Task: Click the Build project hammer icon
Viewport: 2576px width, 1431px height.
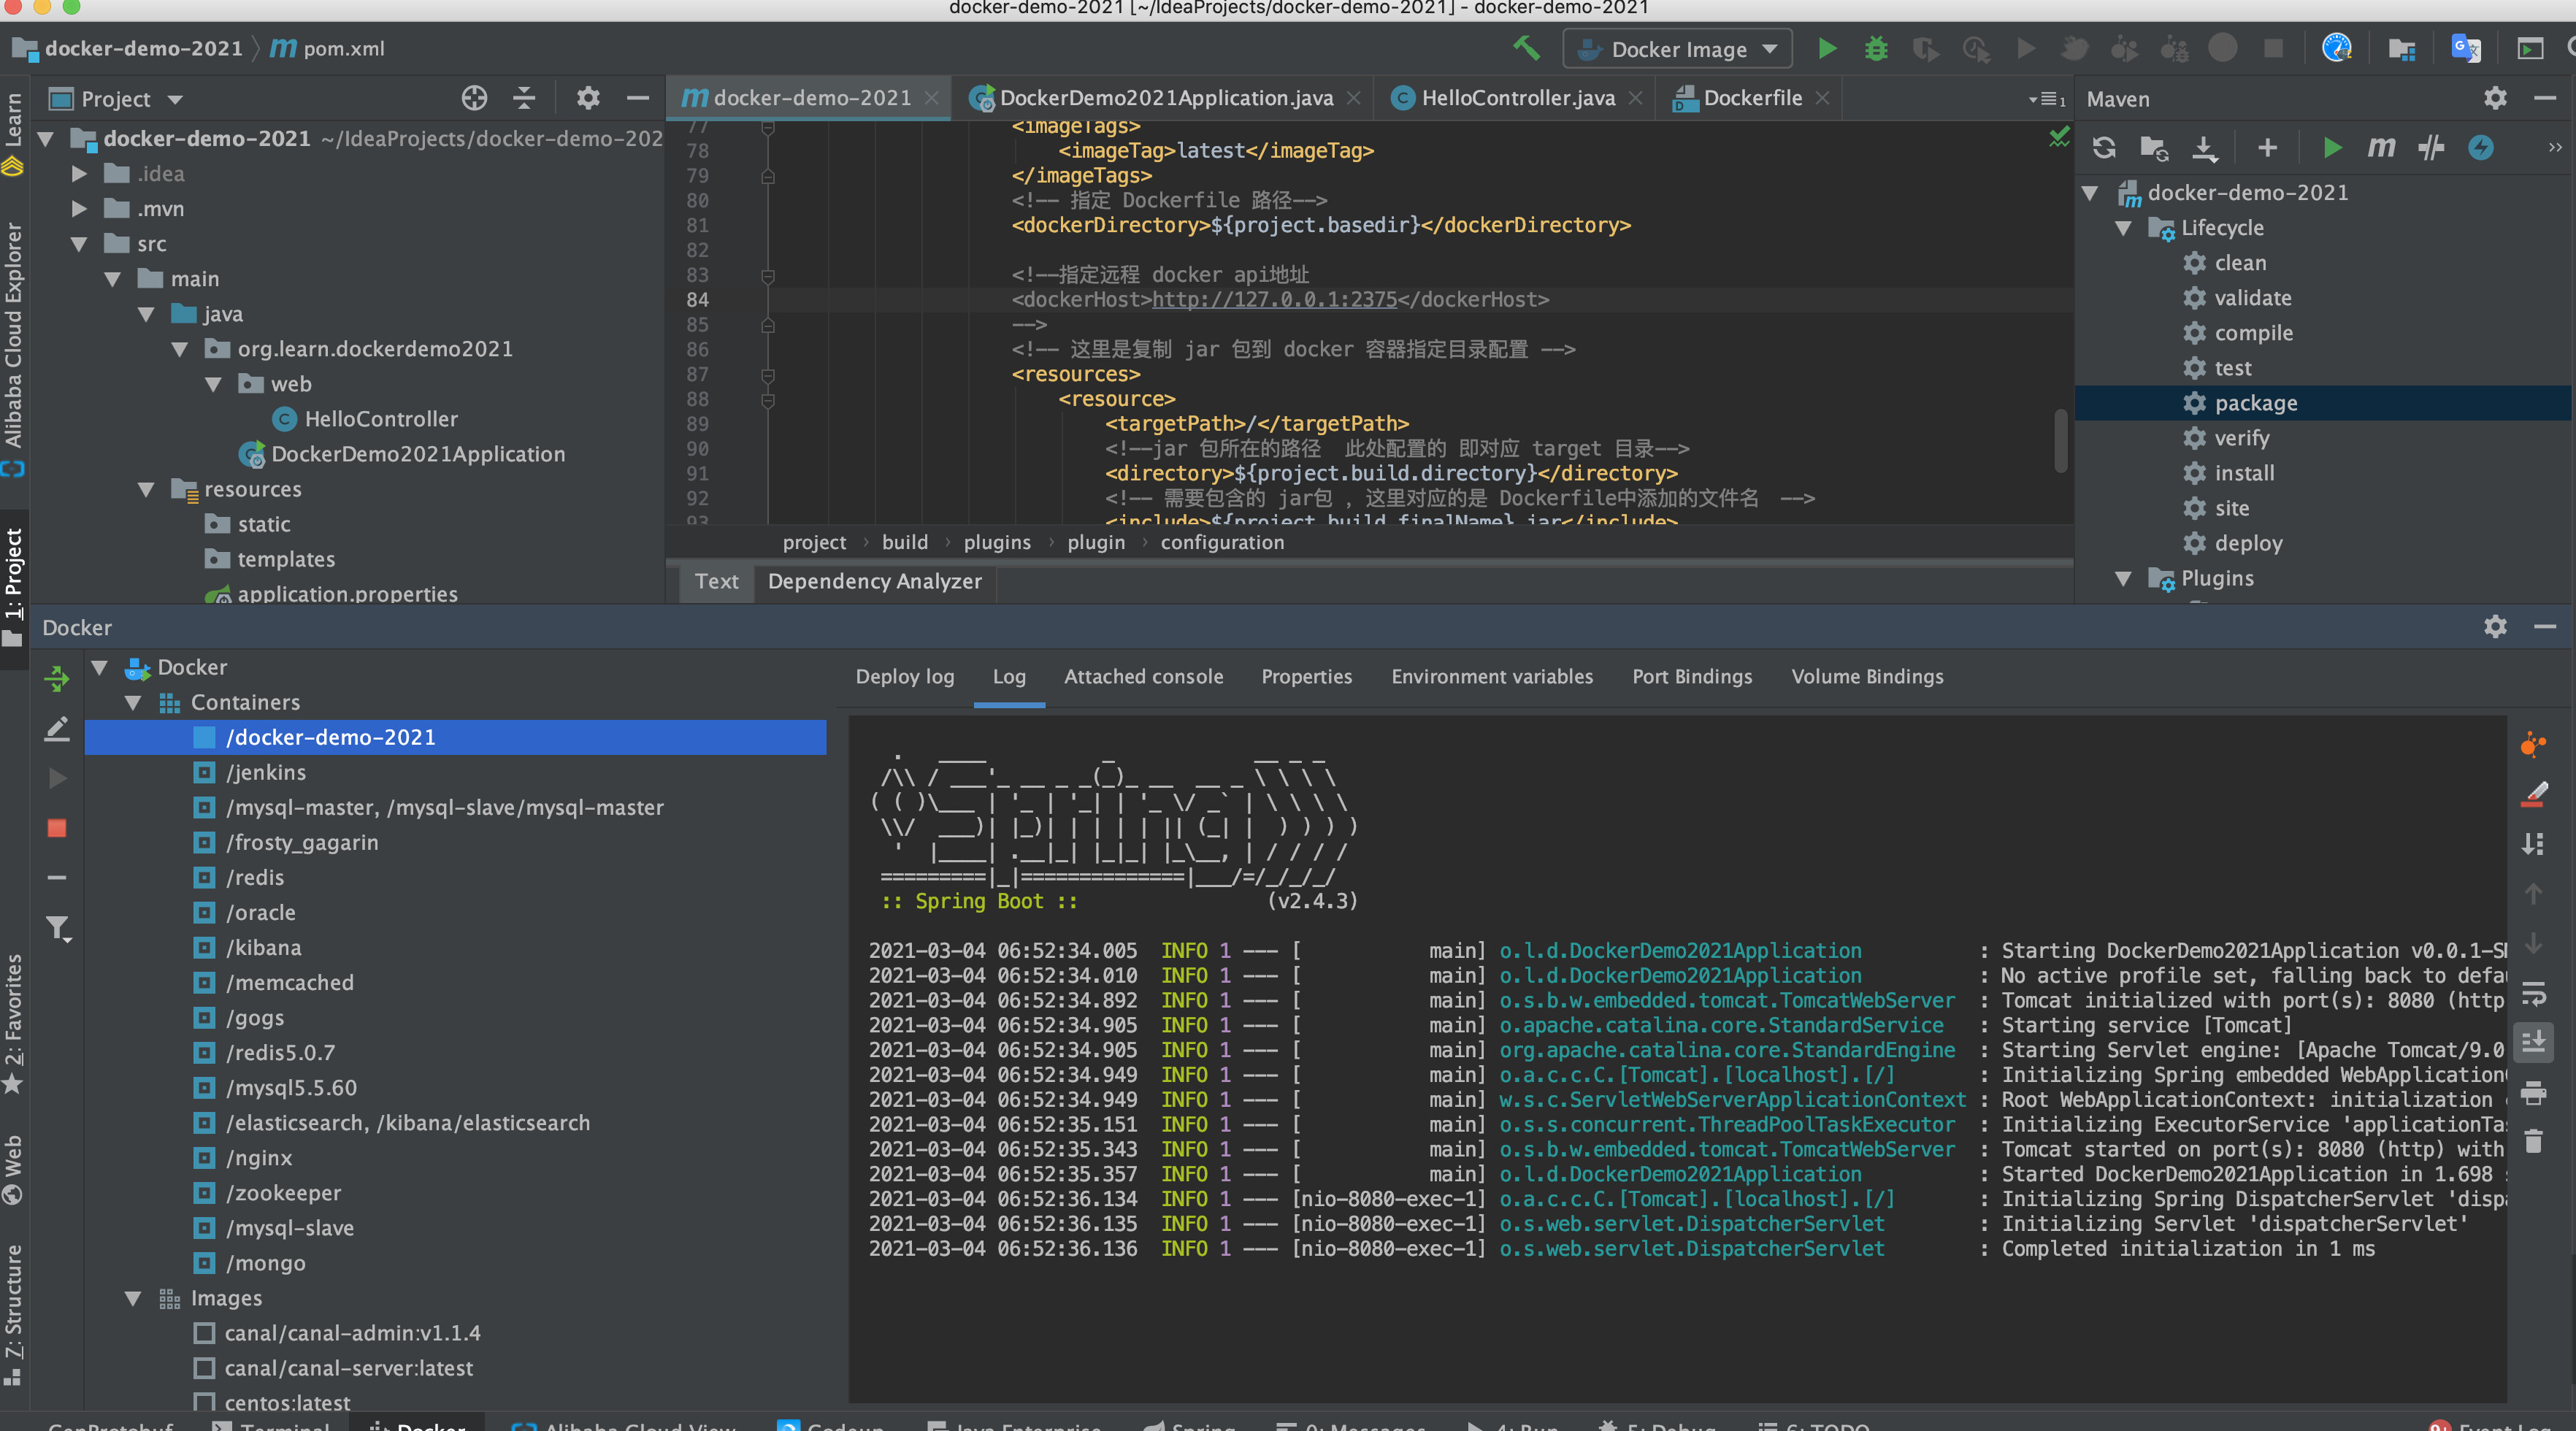Action: coord(1526,48)
